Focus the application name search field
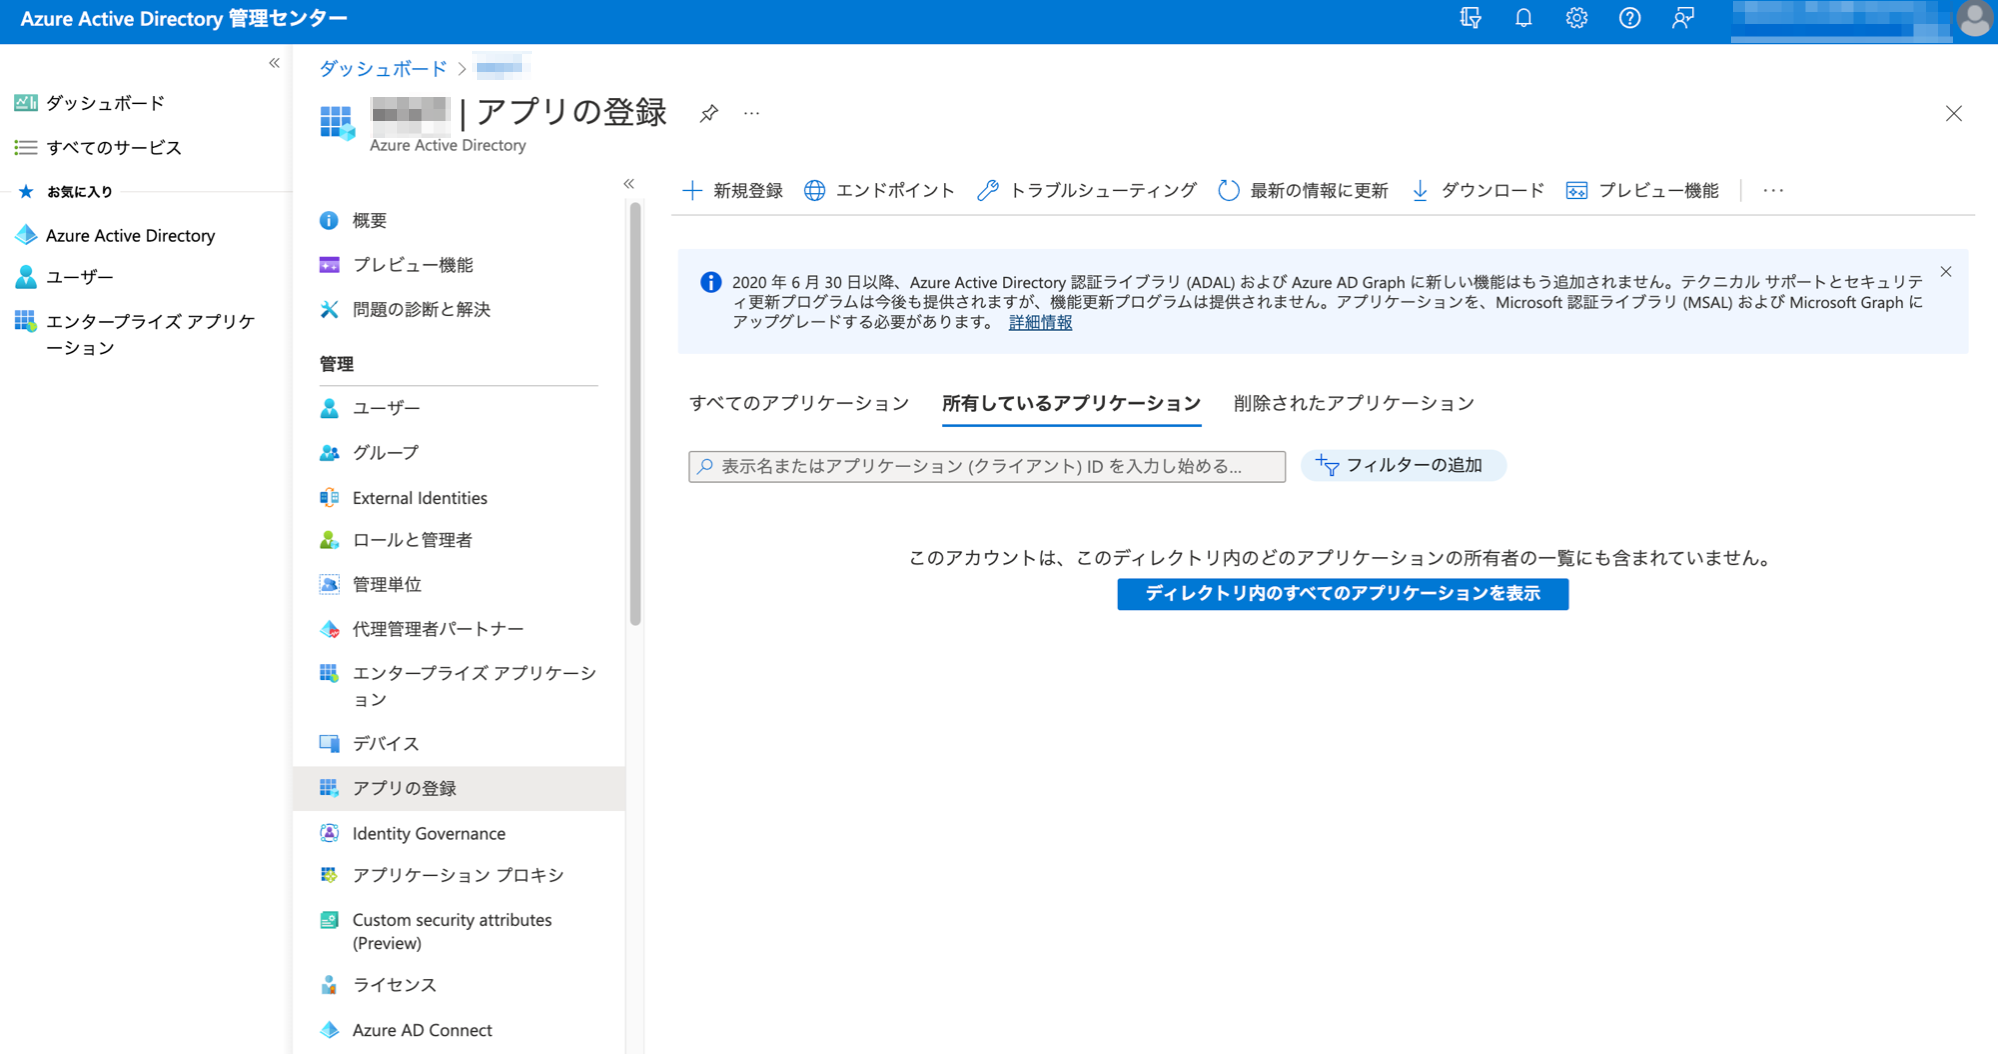The width and height of the screenshot is (1998, 1054). click(987, 466)
